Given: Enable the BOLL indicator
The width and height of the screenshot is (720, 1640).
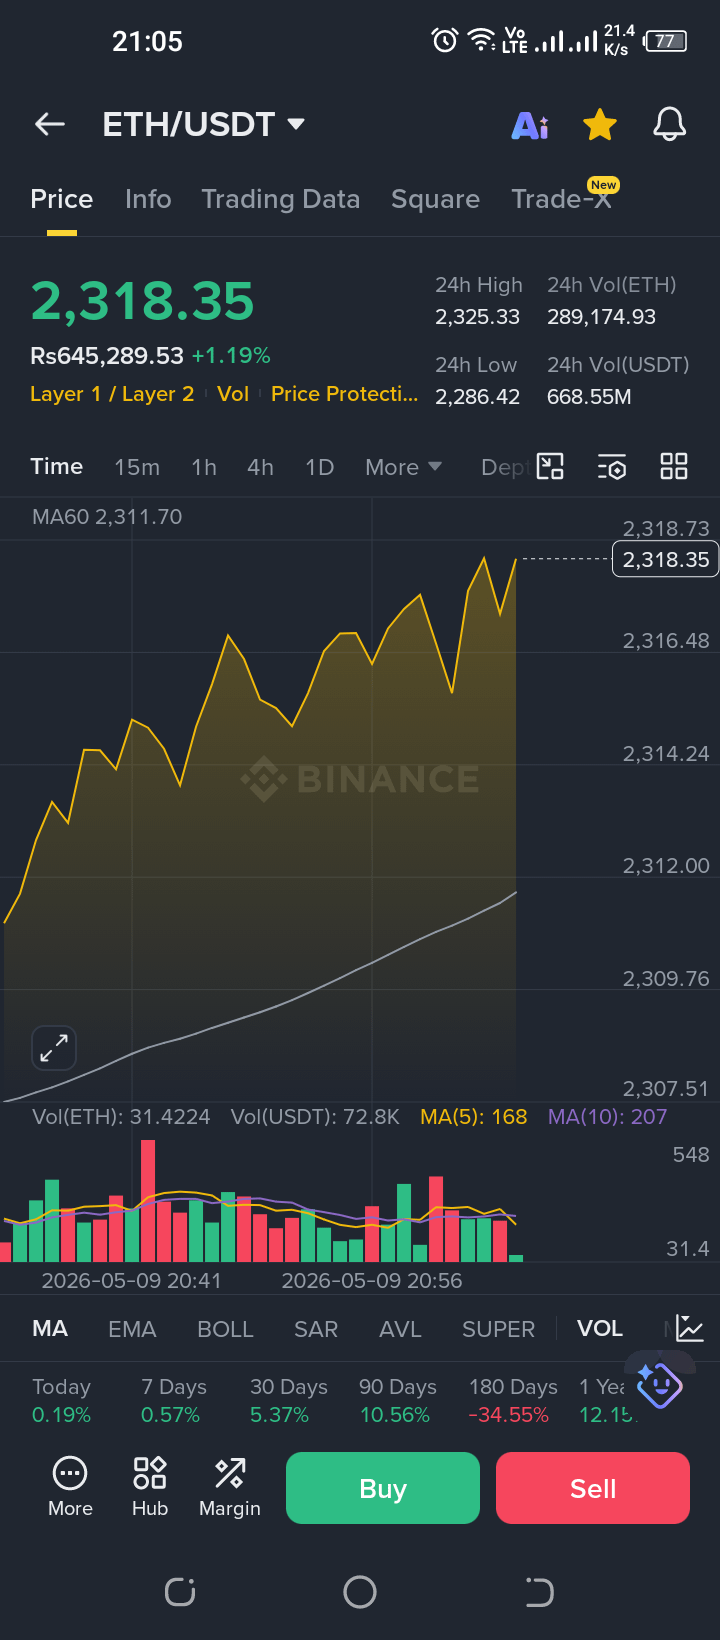Looking at the screenshot, I should pyautogui.click(x=225, y=1329).
